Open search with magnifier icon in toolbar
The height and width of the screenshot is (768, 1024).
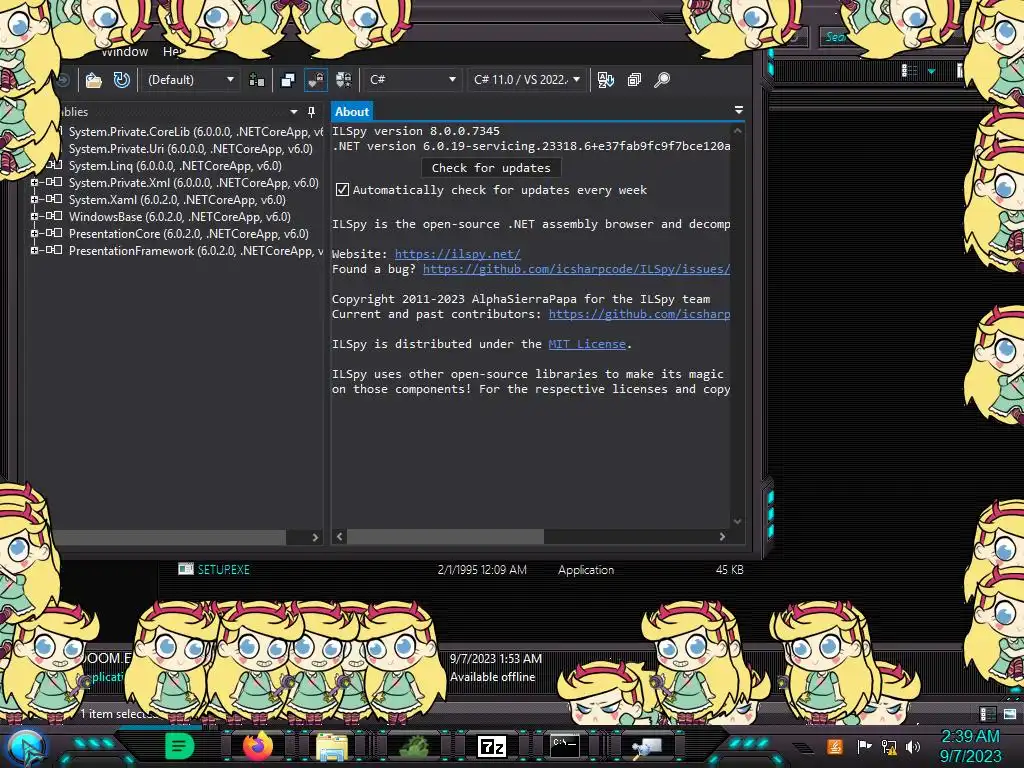pos(662,80)
